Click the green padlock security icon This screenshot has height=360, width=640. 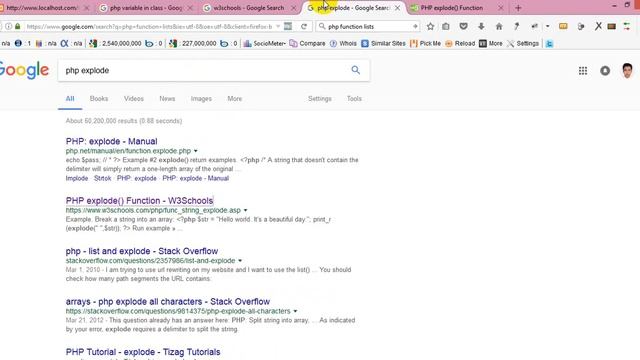click(x=18, y=27)
